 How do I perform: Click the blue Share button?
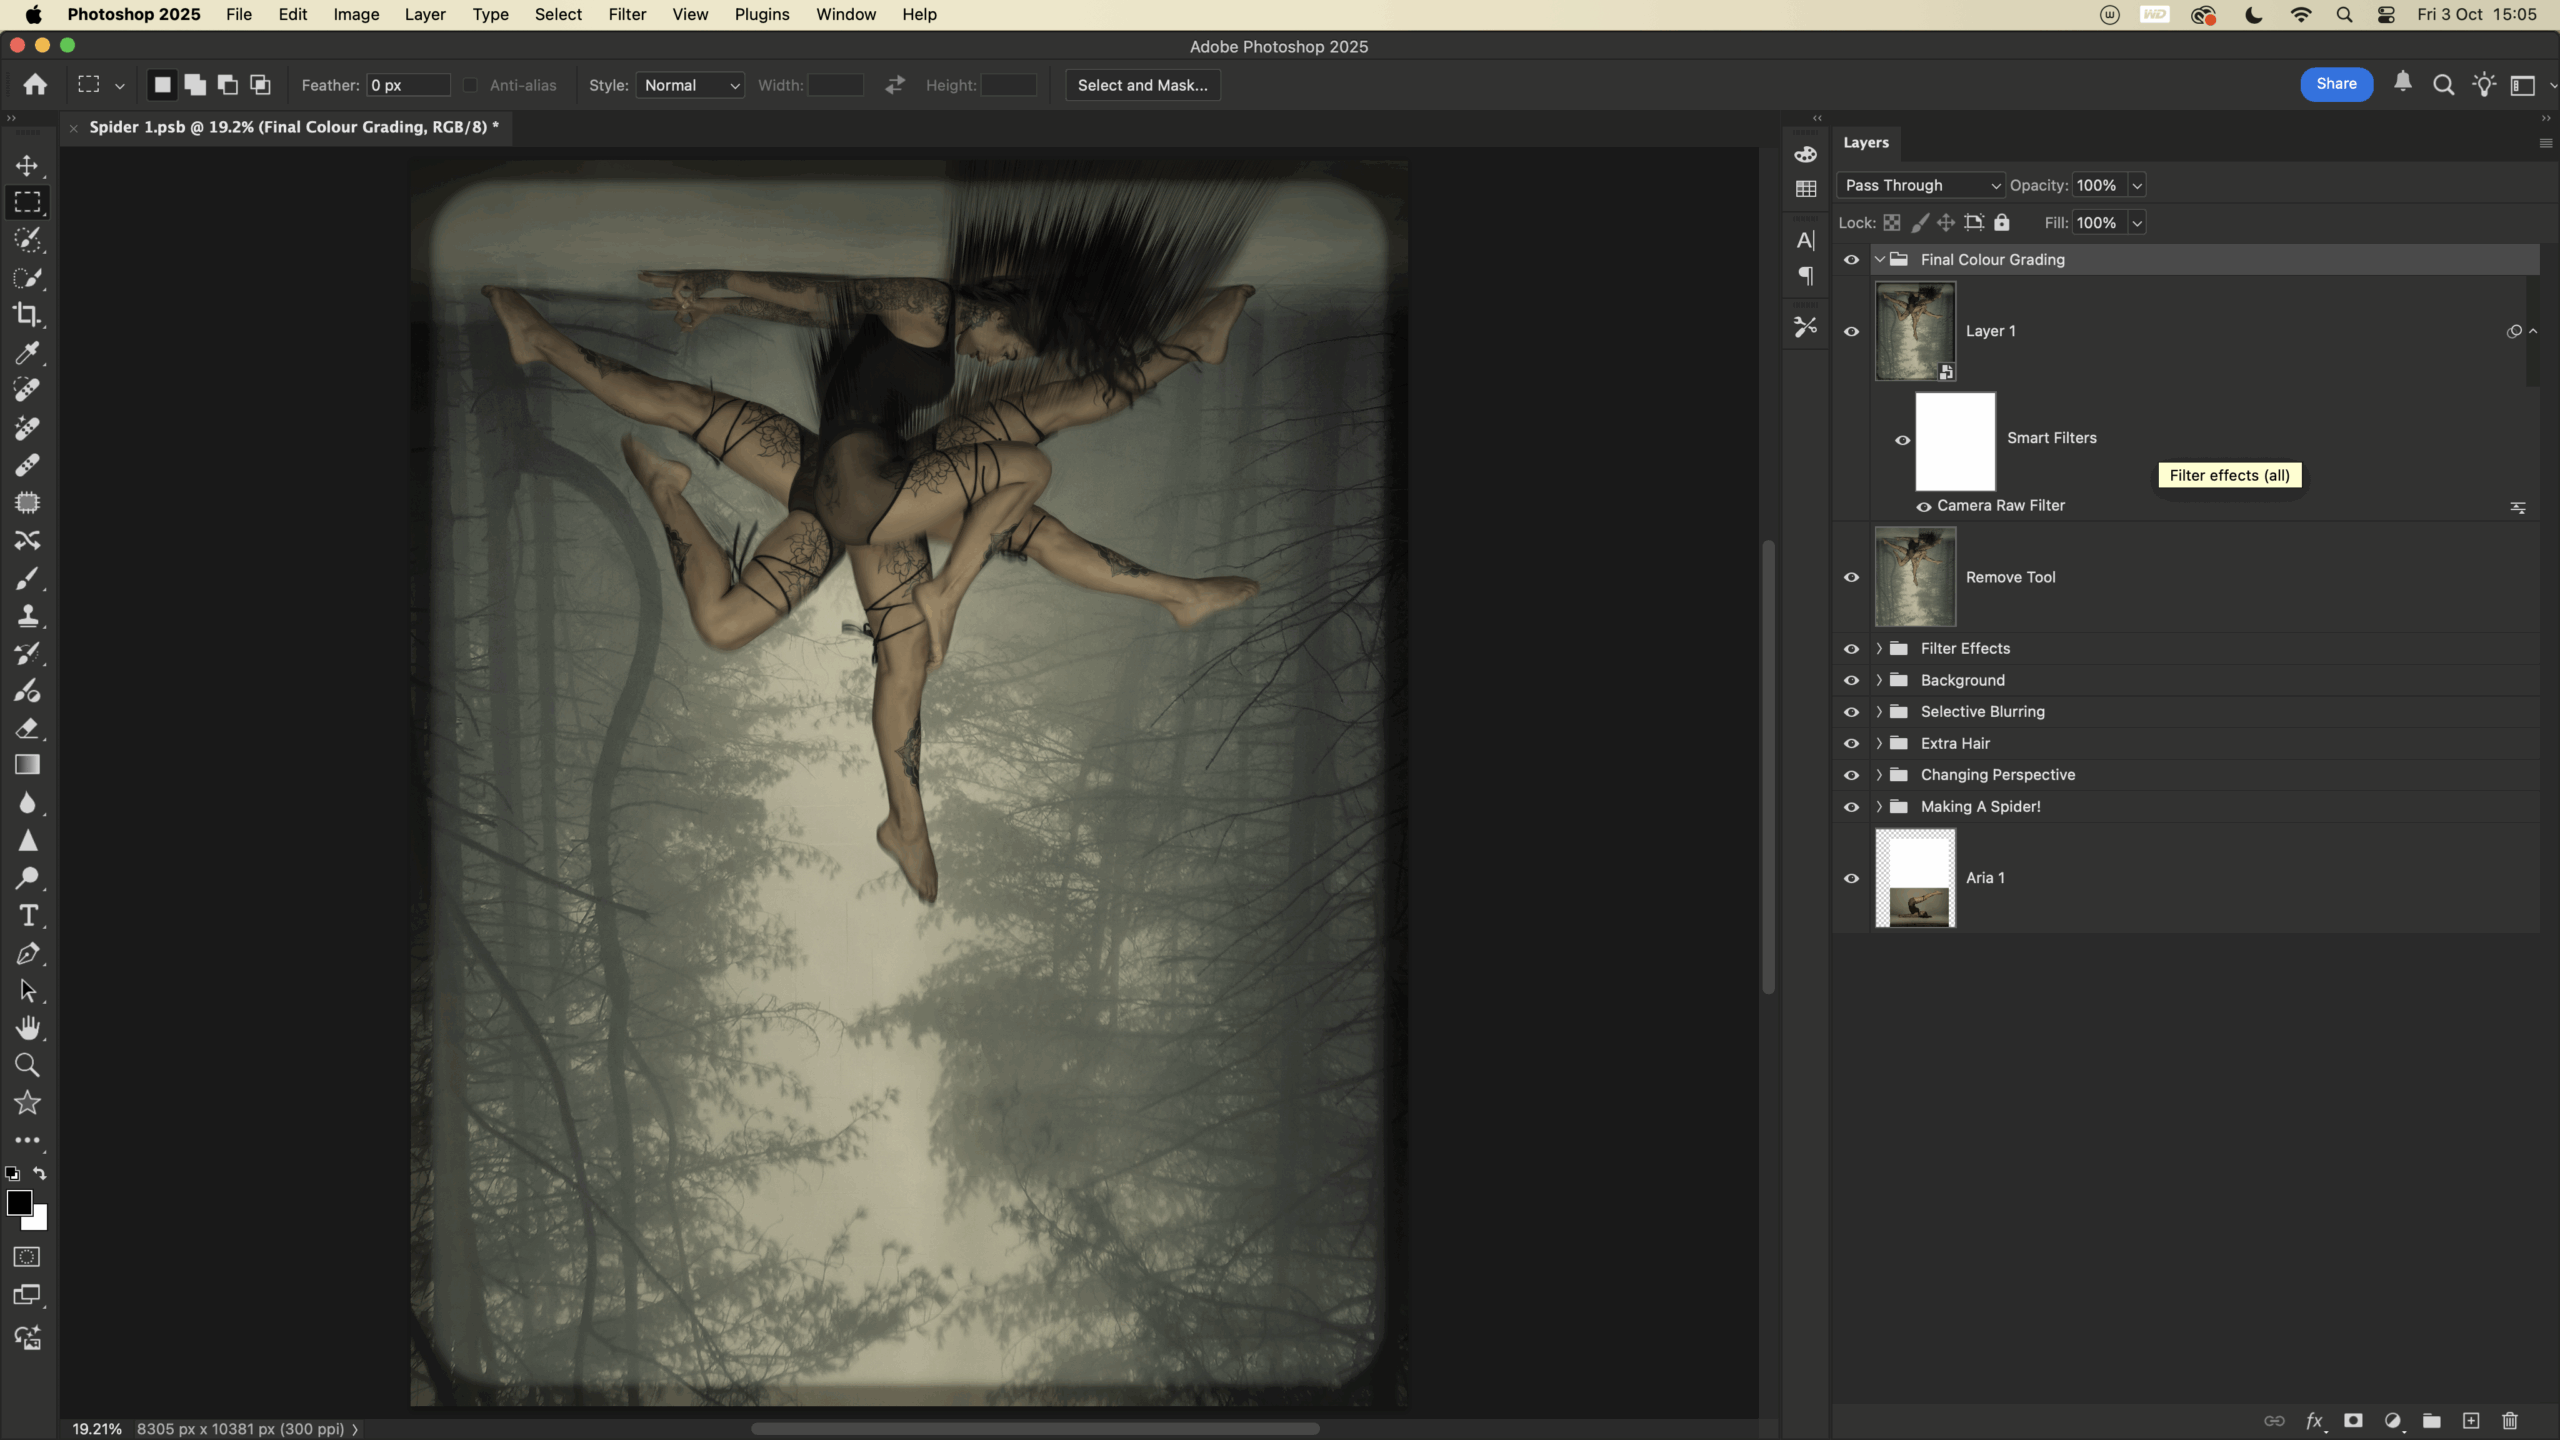(x=2336, y=84)
